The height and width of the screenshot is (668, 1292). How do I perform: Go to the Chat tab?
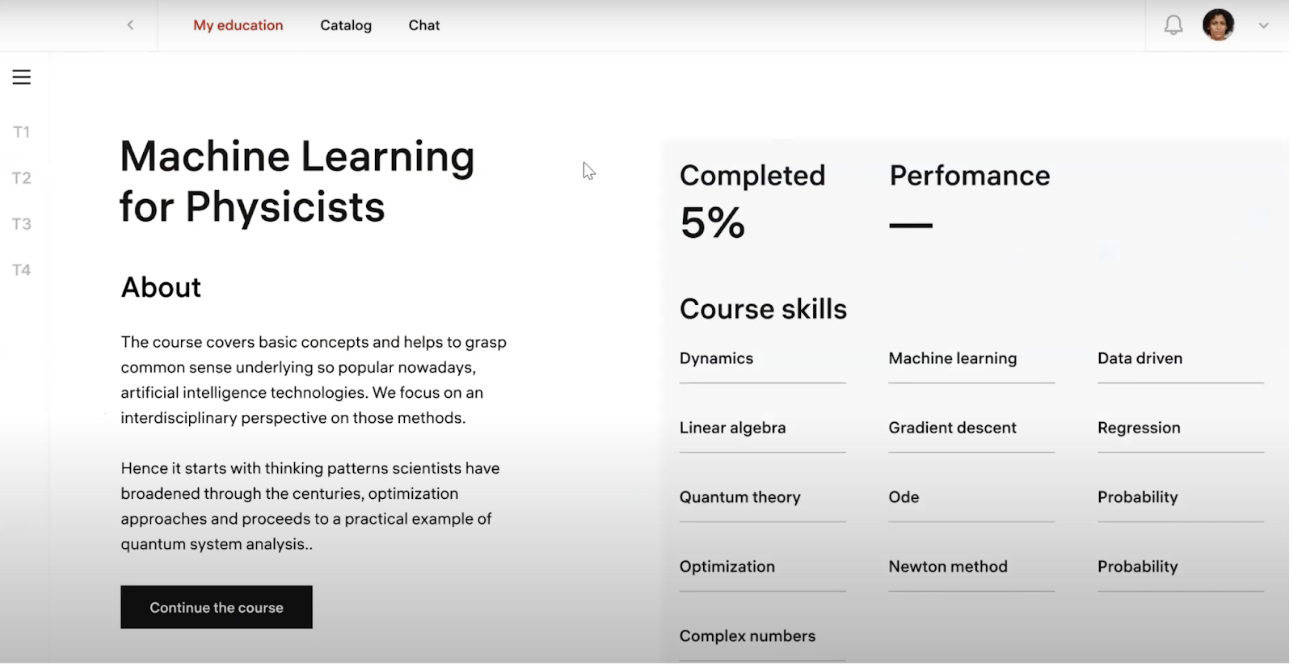[424, 25]
